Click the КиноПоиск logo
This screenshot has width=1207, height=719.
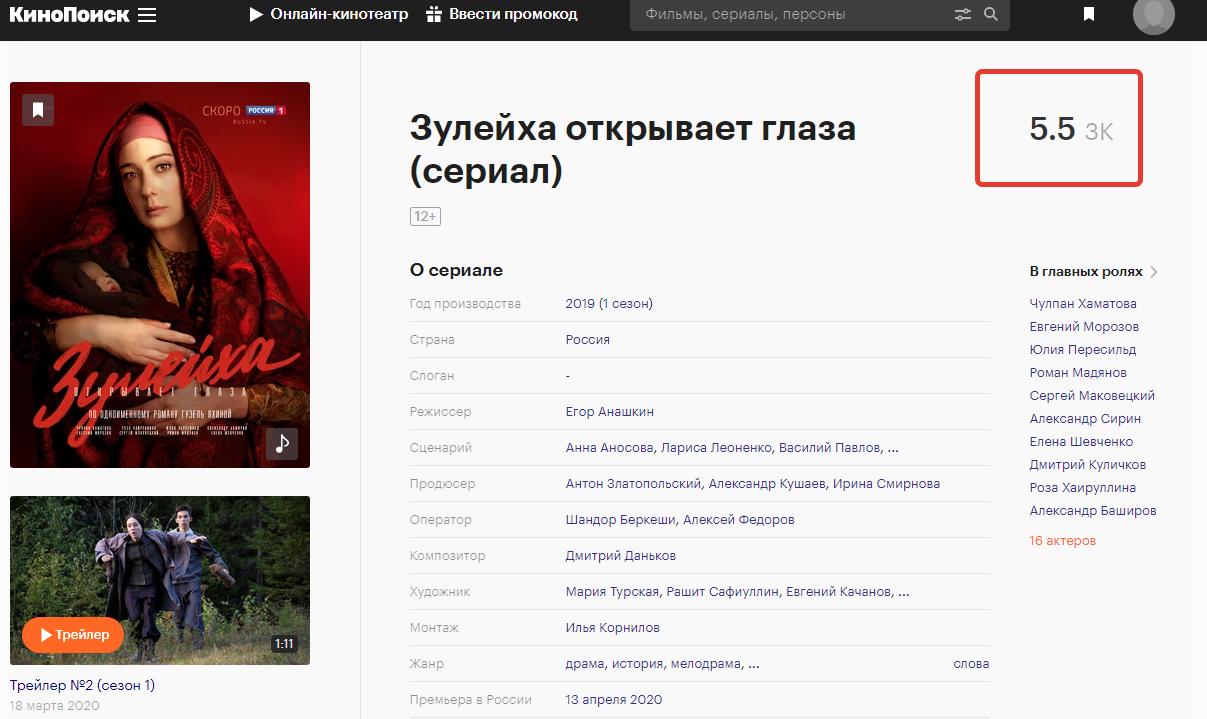69,14
